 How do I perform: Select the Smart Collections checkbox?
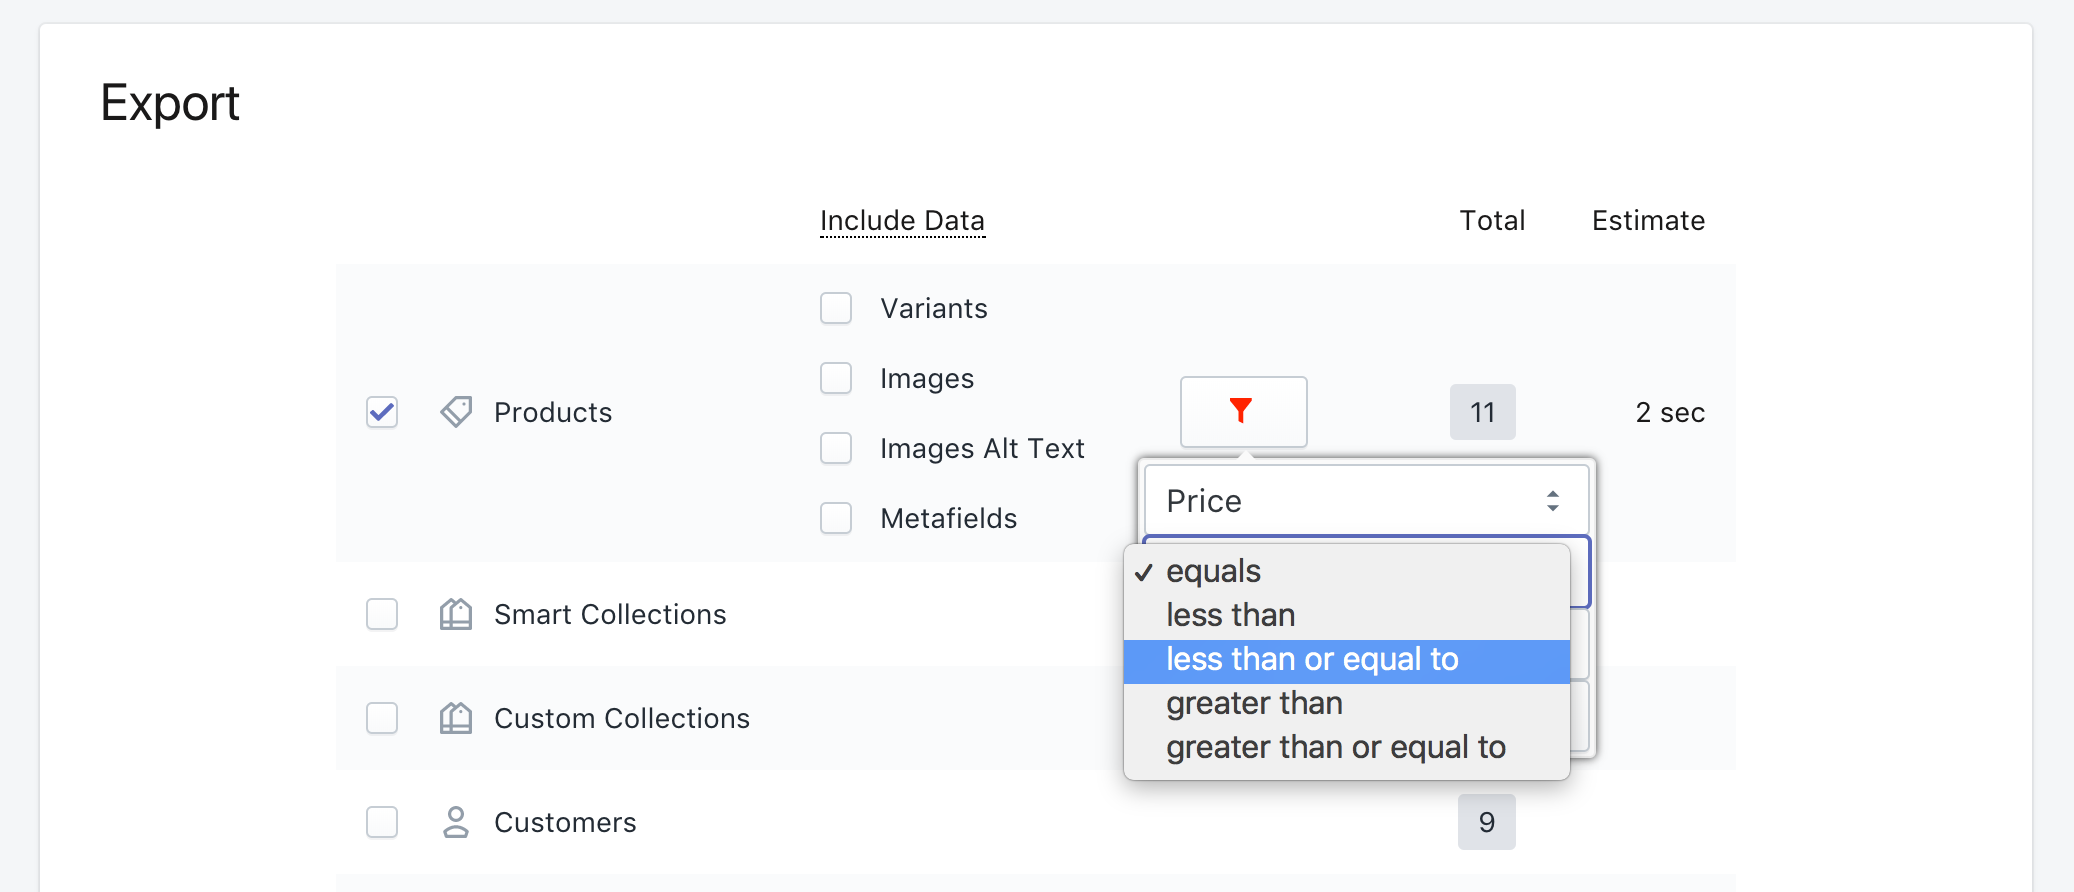click(x=382, y=614)
